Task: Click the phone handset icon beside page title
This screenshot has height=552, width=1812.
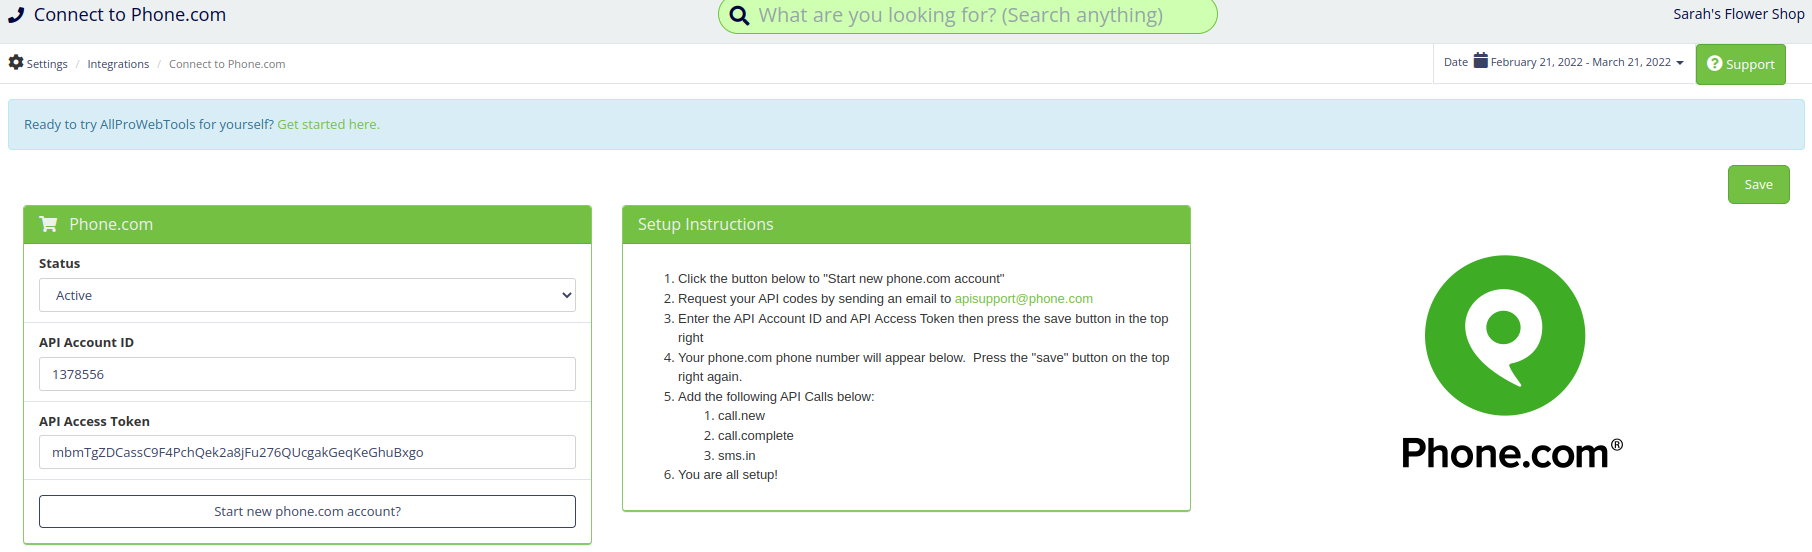Action: pos(16,15)
